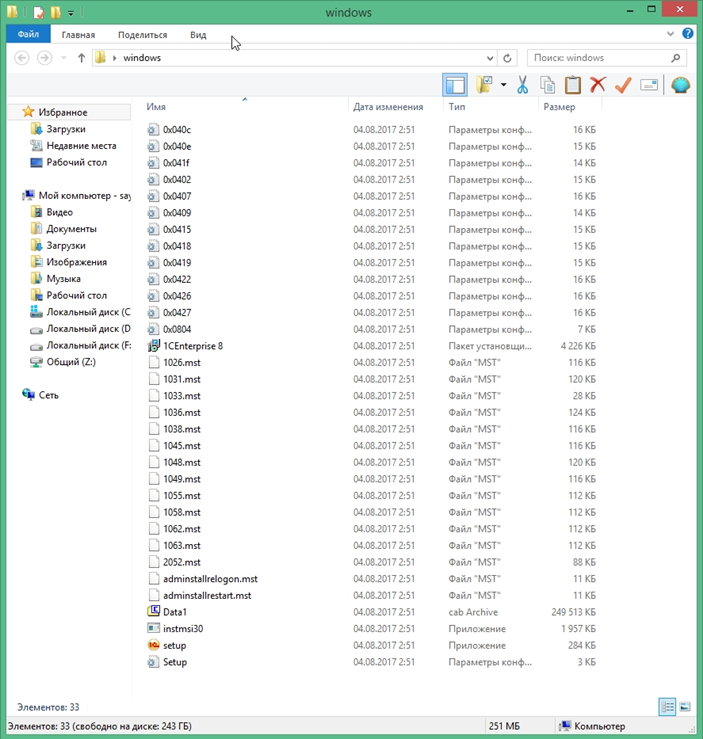
Task: Select the 1CEnterprise 8 installer file
Action: [x=193, y=346]
